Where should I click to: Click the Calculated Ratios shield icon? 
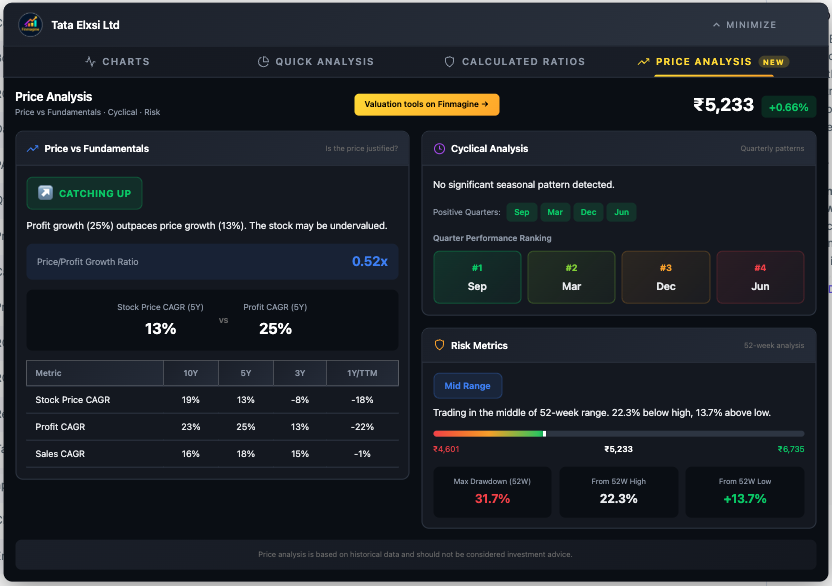click(x=450, y=62)
